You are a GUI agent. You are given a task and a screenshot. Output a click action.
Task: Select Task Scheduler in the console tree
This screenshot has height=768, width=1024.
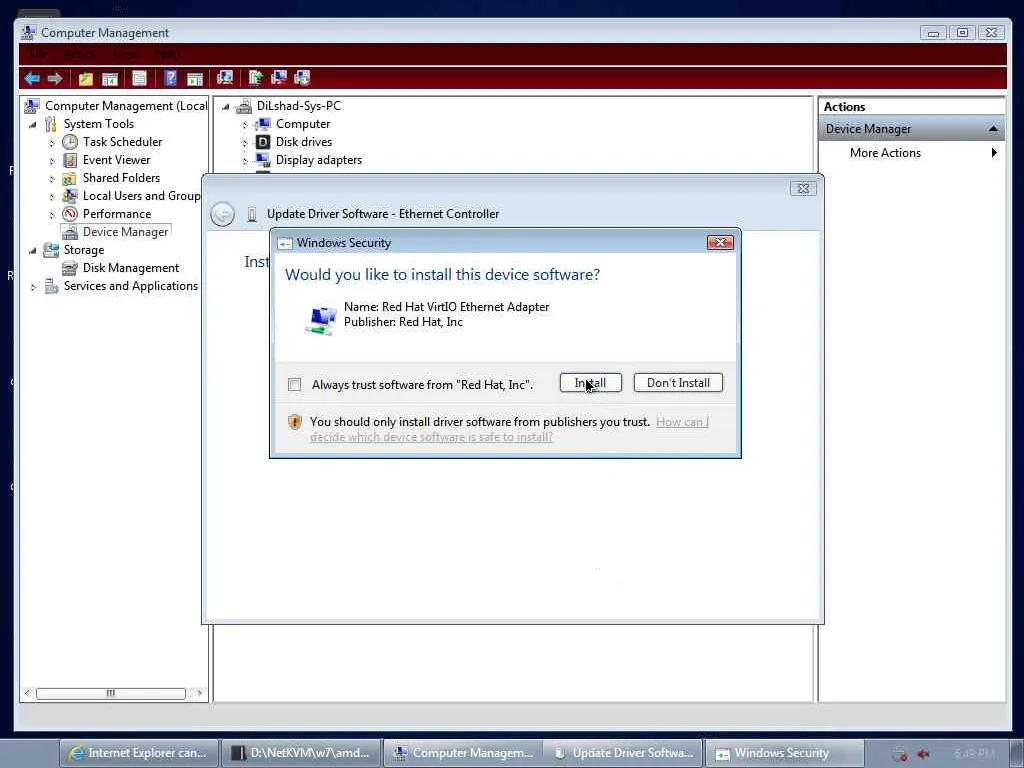[122, 142]
